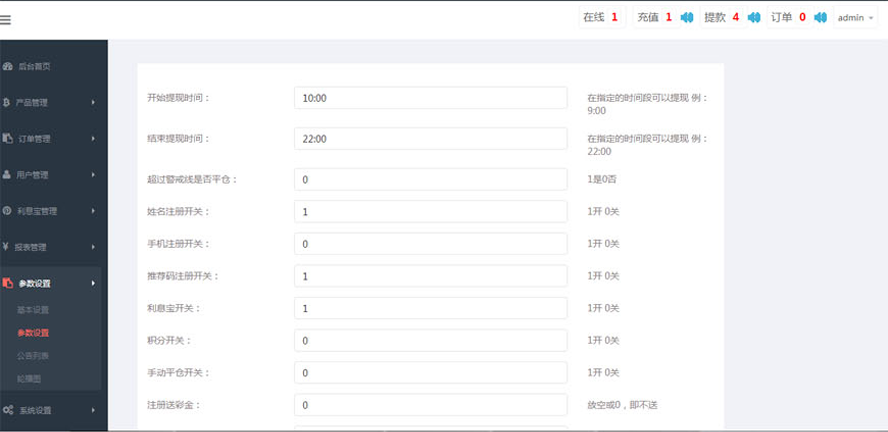The width and height of the screenshot is (888, 432).
Task: Expand the 订单管理 submenu arrow
Action: pyautogui.click(x=93, y=139)
